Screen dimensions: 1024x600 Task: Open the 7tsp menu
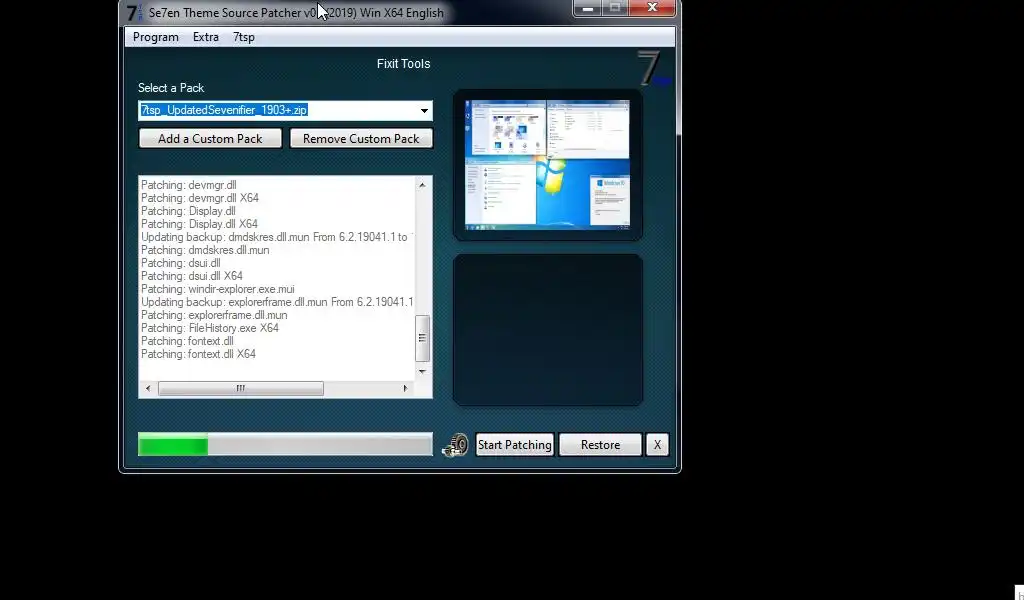[x=244, y=37]
